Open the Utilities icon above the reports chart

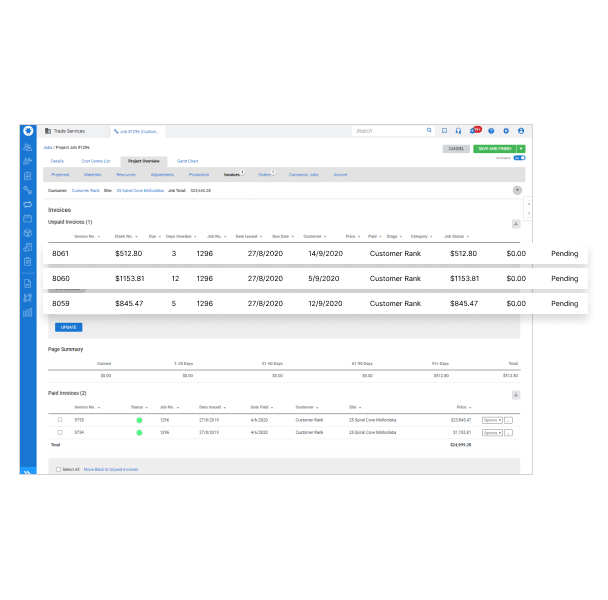point(28,298)
